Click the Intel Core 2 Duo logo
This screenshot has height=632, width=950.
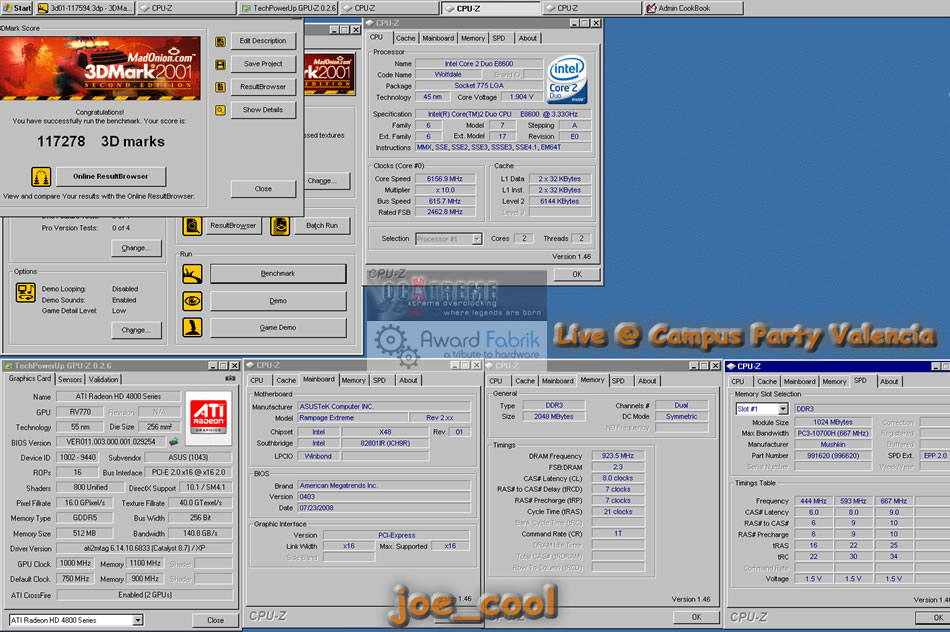[567, 81]
